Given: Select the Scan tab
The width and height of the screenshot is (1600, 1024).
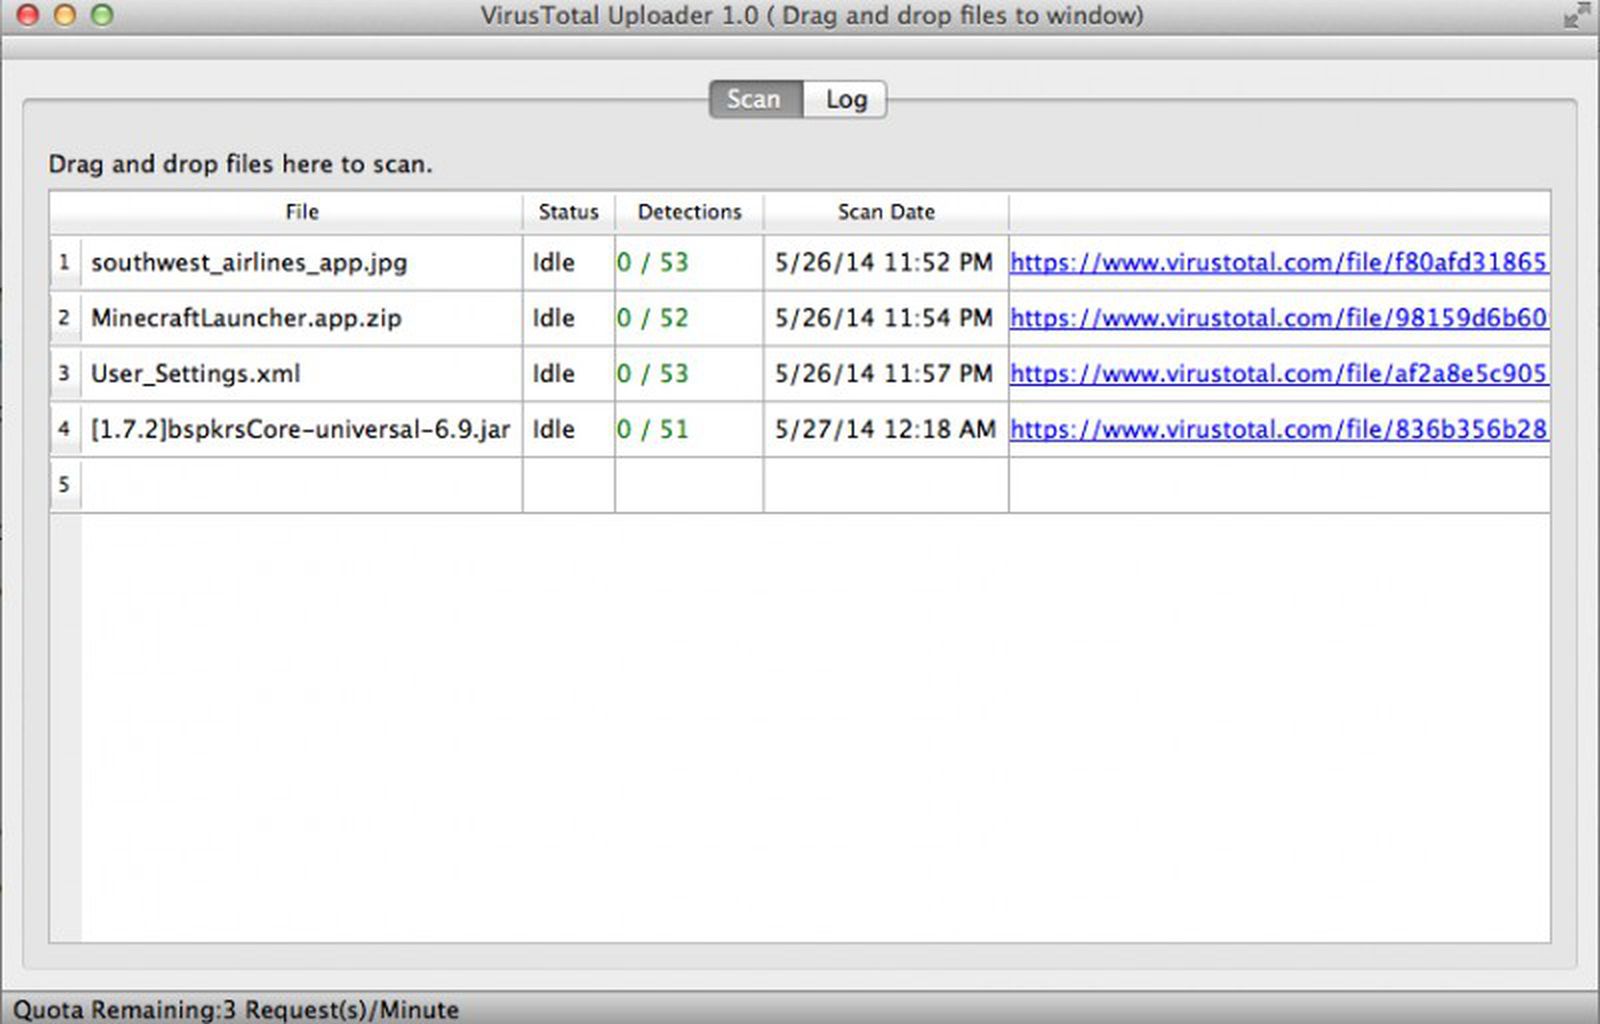Looking at the screenshot, I should (755, 99).
